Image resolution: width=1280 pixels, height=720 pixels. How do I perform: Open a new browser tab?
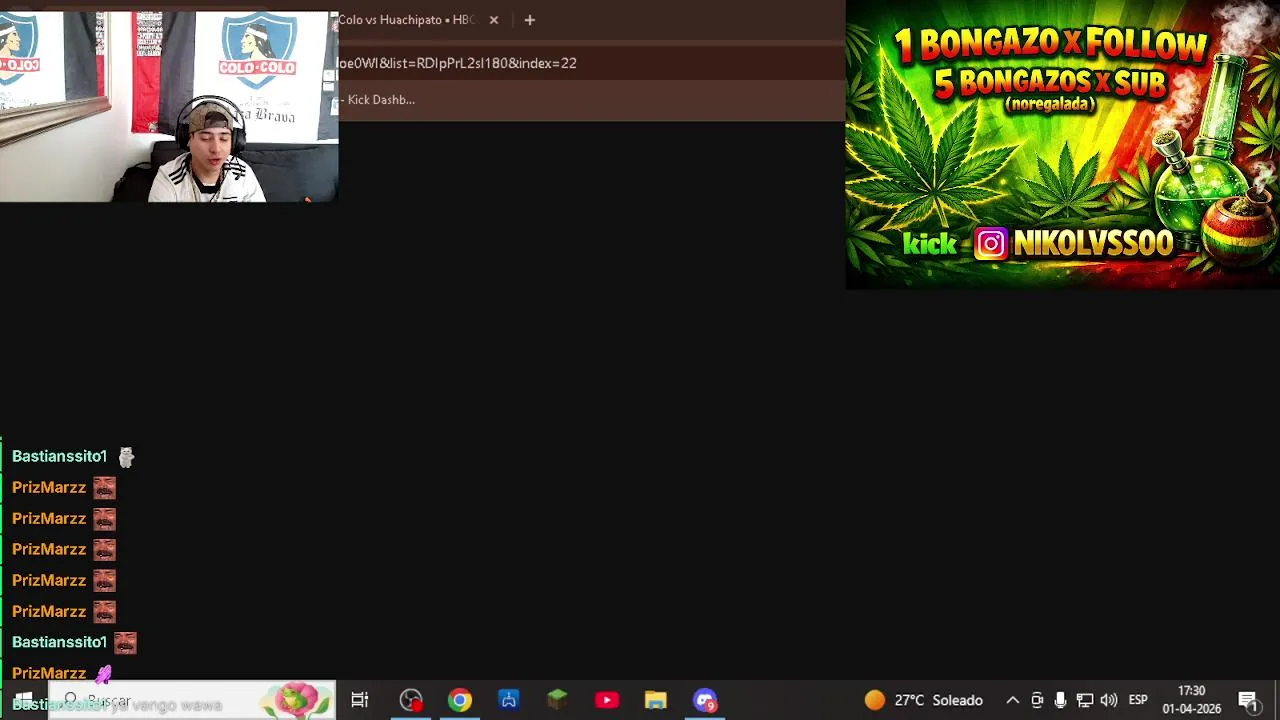click(x=530, y=20)
